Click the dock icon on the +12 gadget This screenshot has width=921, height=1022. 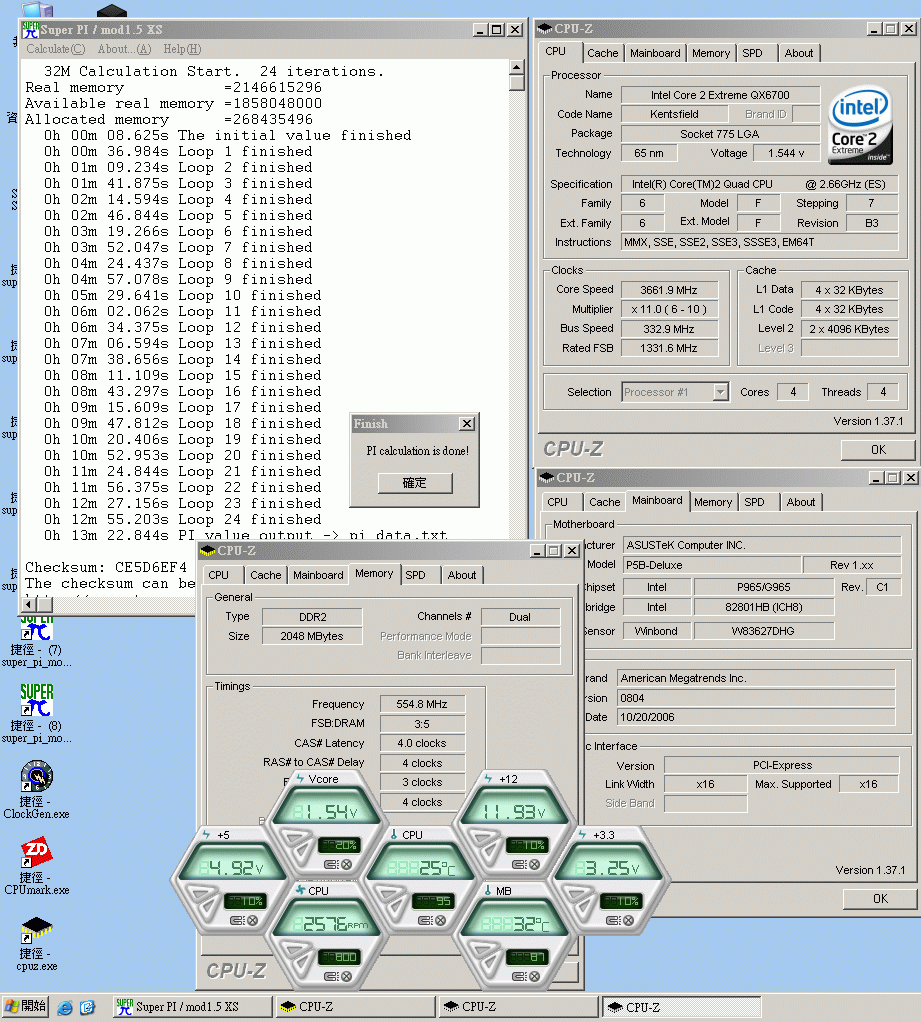(519, 864)
